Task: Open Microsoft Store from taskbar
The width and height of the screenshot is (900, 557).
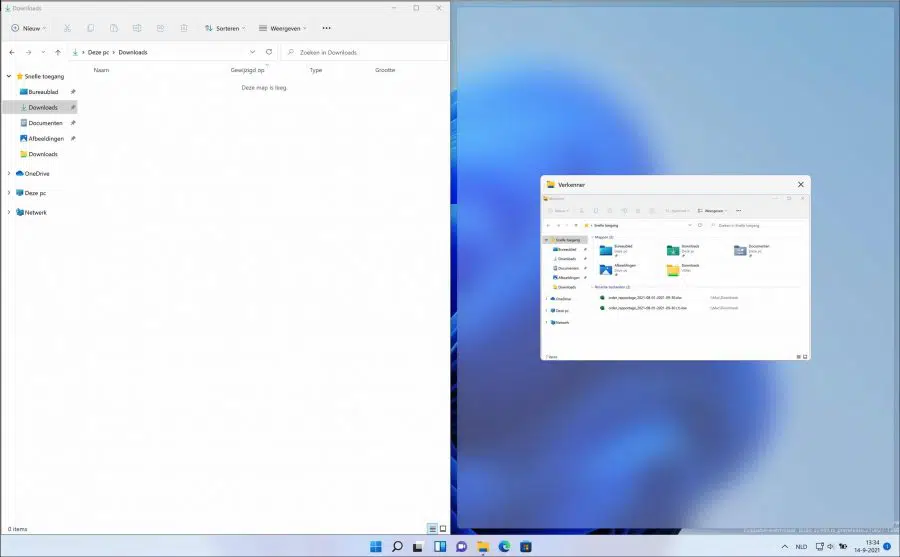Action: point(526,546)
